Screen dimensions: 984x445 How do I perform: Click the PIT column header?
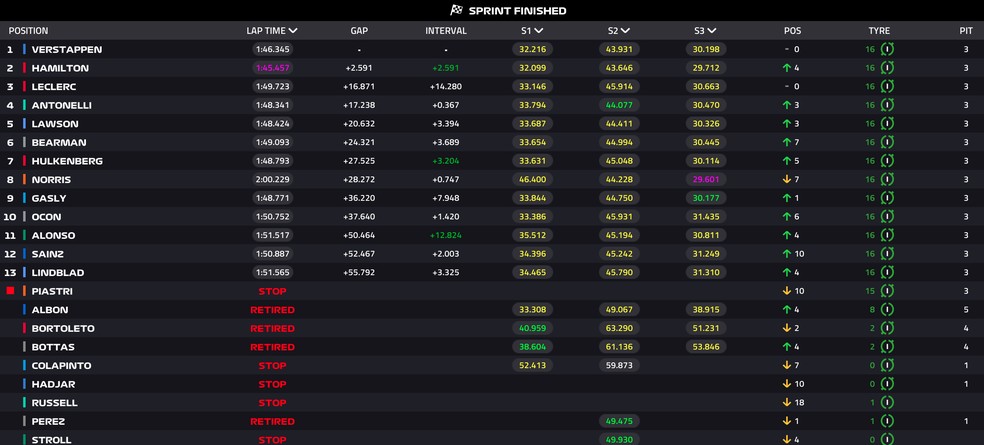966,31
